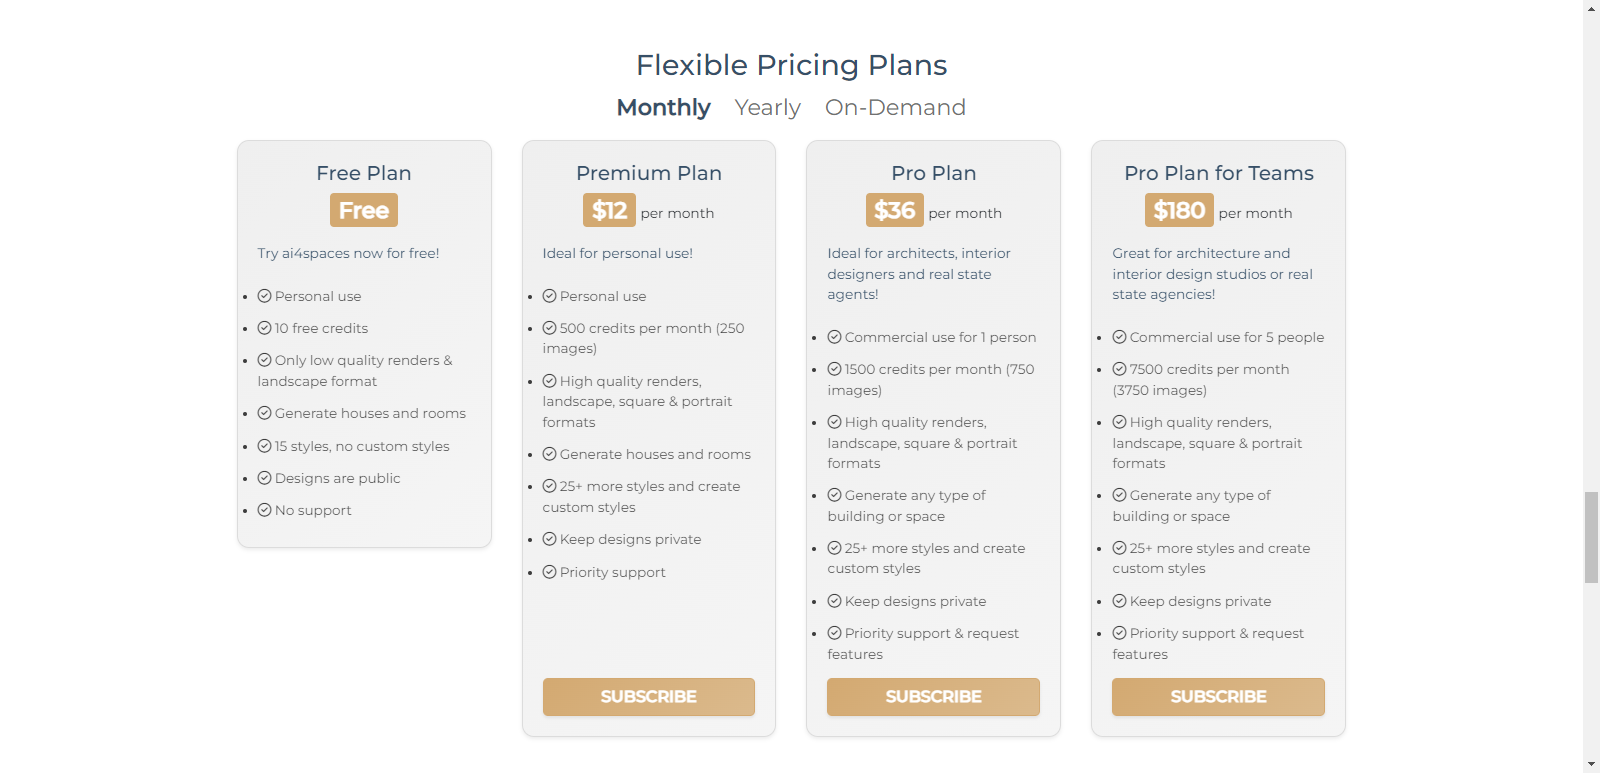Subscribe to Pro Plan for Teams
The width and height of the screenshot is (1600, 773).
1218,697
